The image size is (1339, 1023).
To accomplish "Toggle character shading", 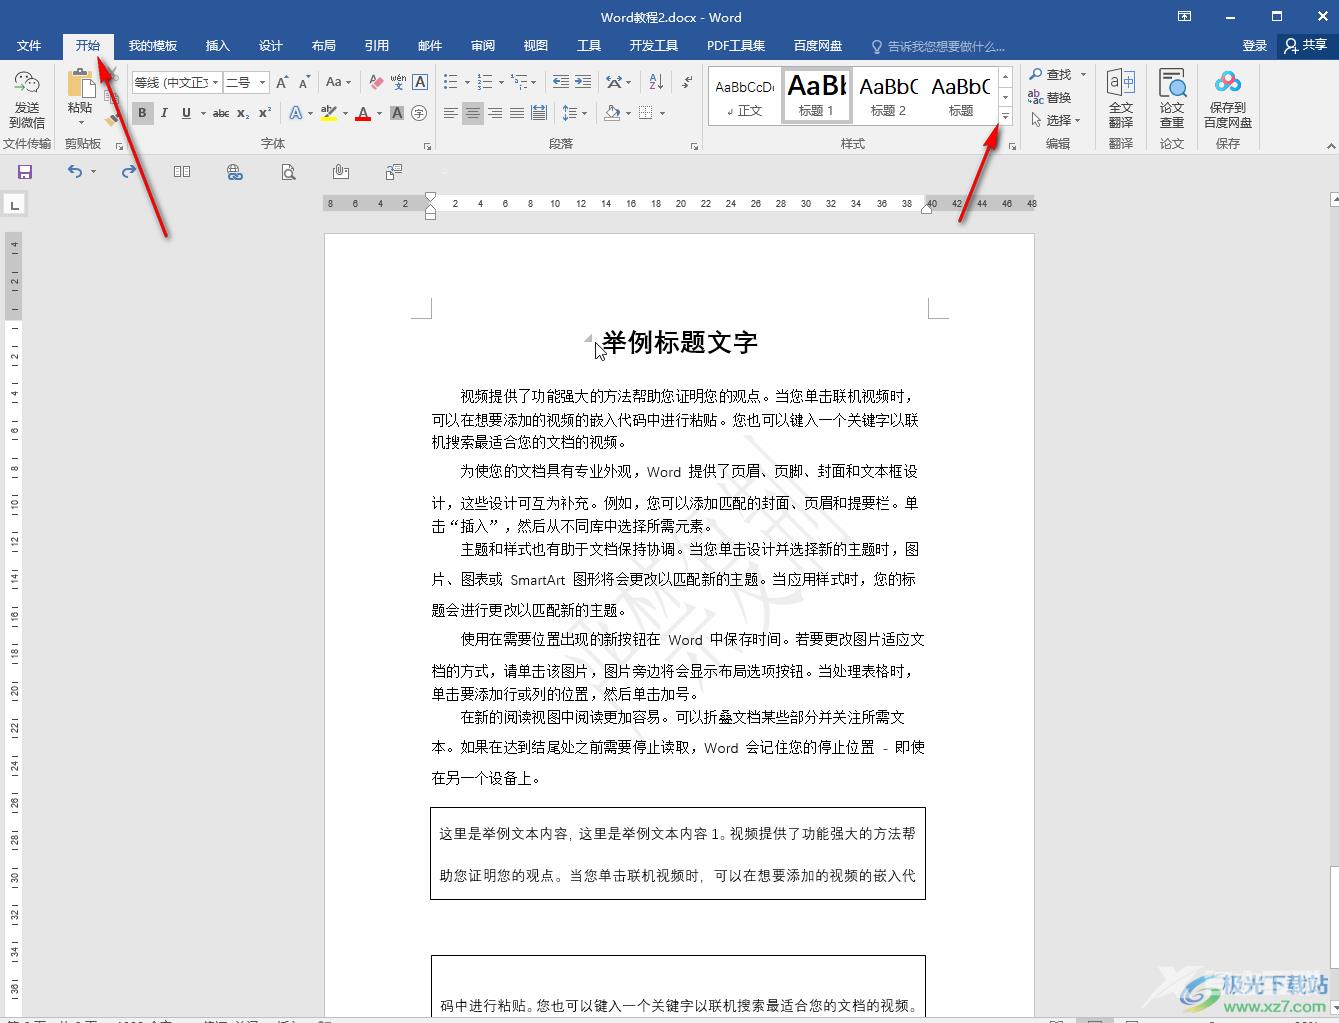I will [397, 113].
